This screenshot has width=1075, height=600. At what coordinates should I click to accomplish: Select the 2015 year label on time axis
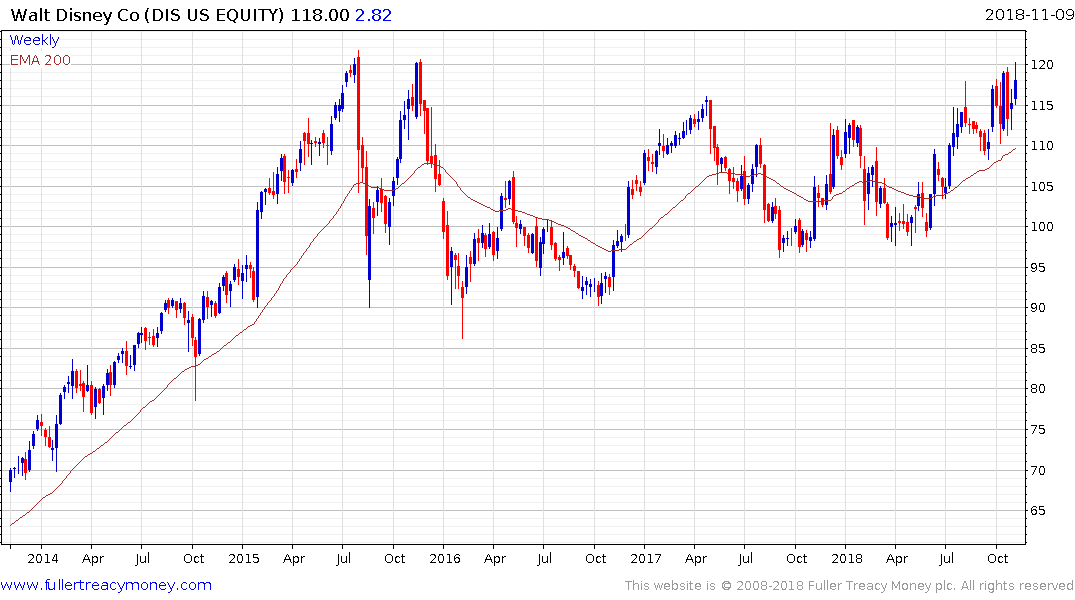(243, 559)
